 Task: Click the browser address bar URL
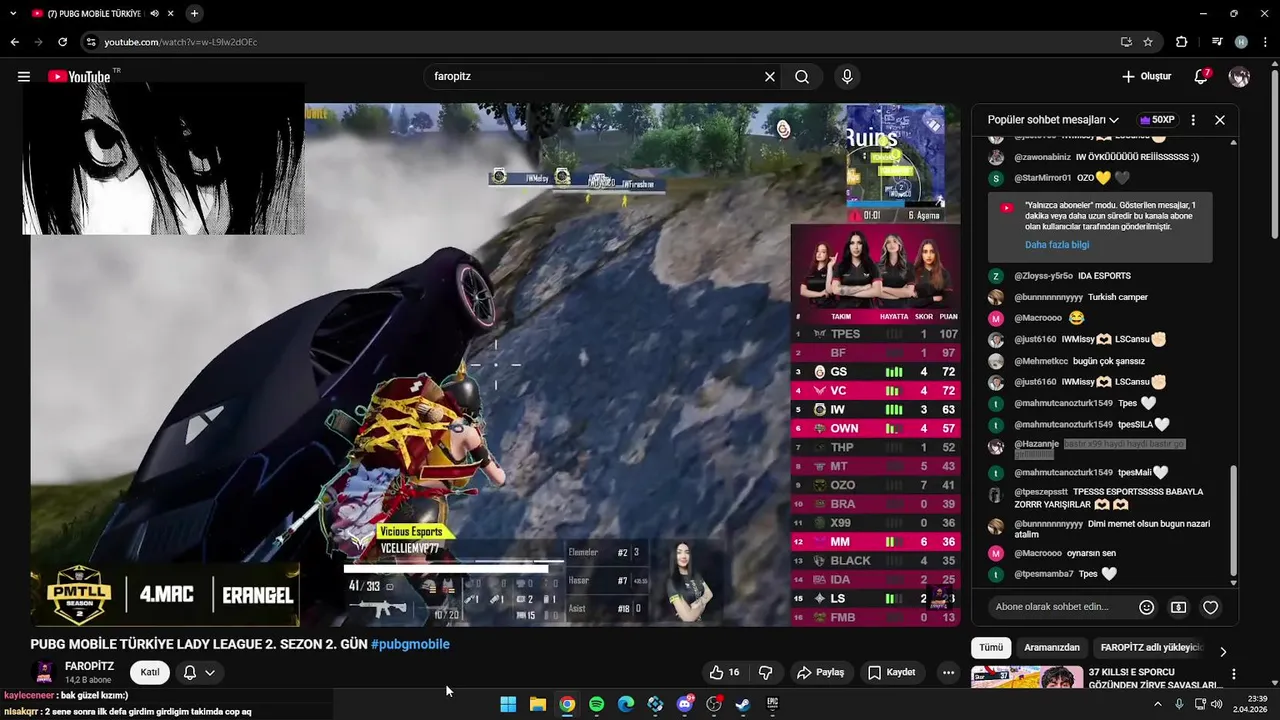click(181, 42)
